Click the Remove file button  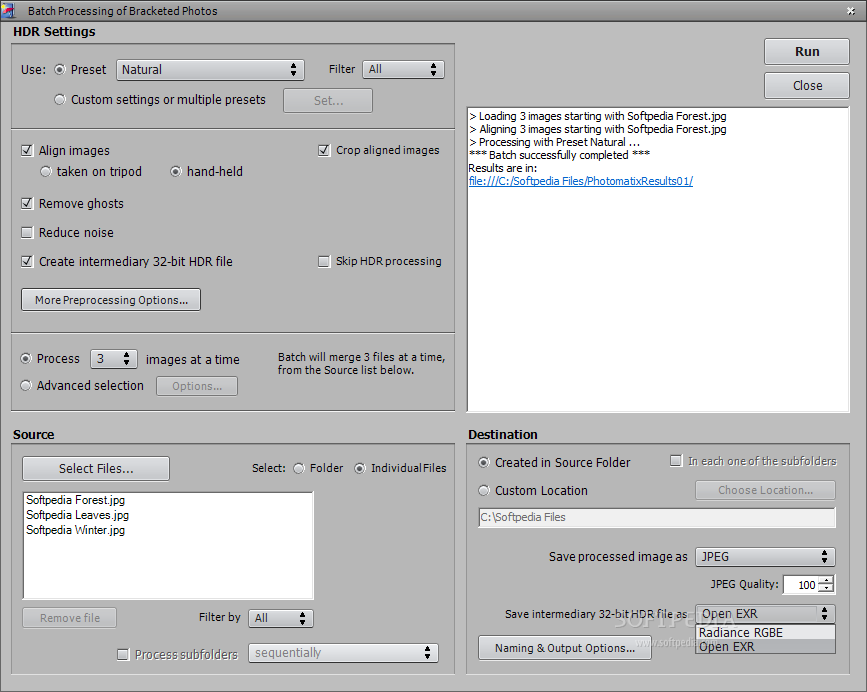point(70,618)
